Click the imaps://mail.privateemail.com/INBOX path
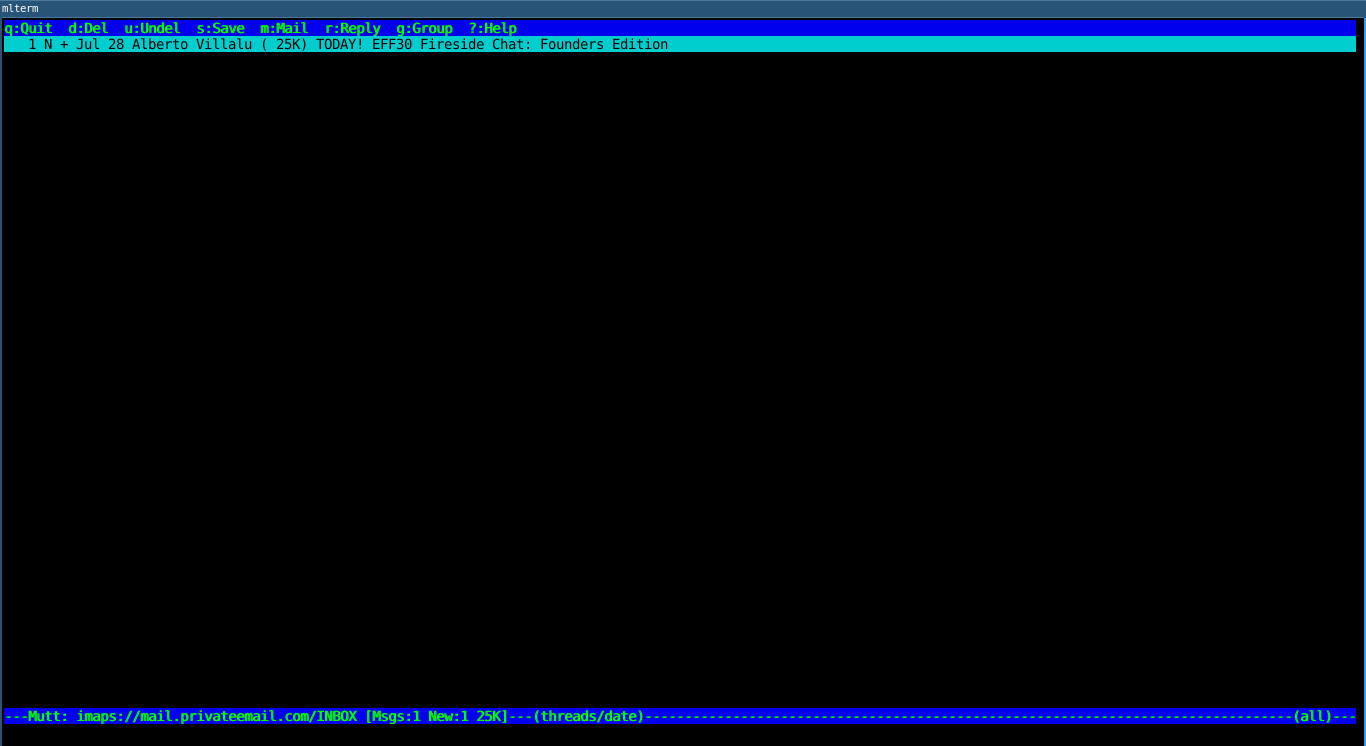This screenshot has width=1366, height=746. click(216, 716)
